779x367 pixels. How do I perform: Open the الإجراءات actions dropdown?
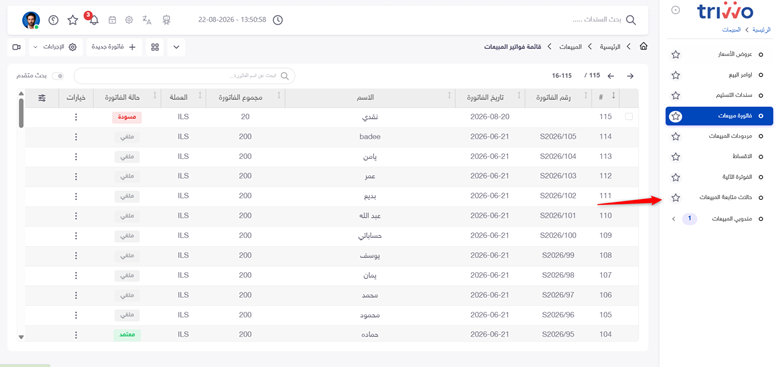(x=56, y=47)
